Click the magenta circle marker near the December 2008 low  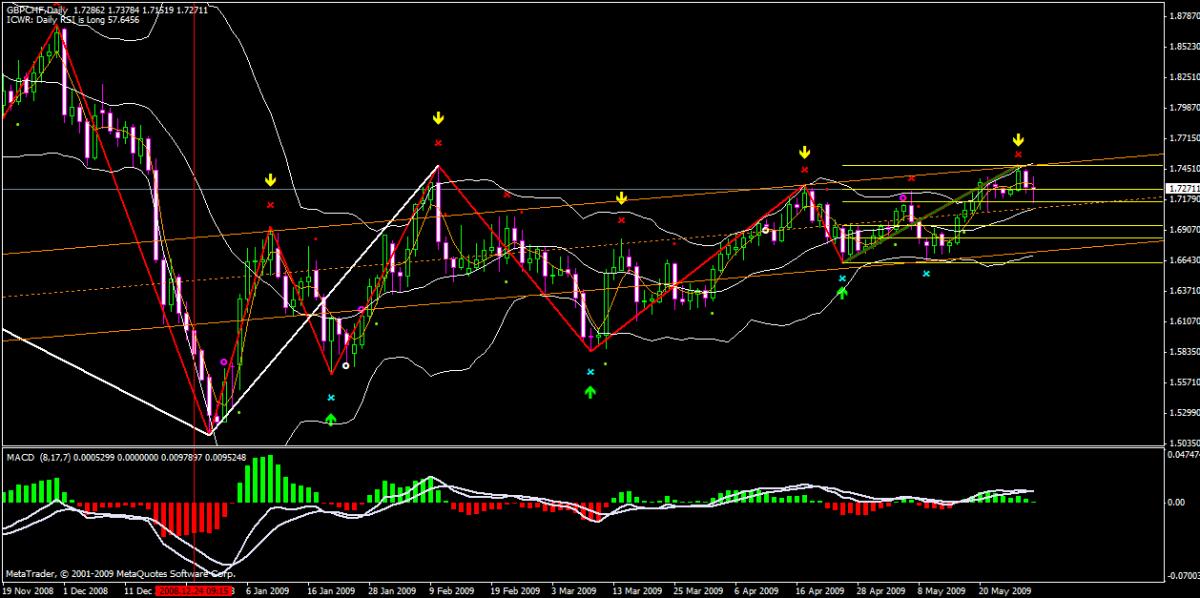pyautogui.click(x=223, y=362)
